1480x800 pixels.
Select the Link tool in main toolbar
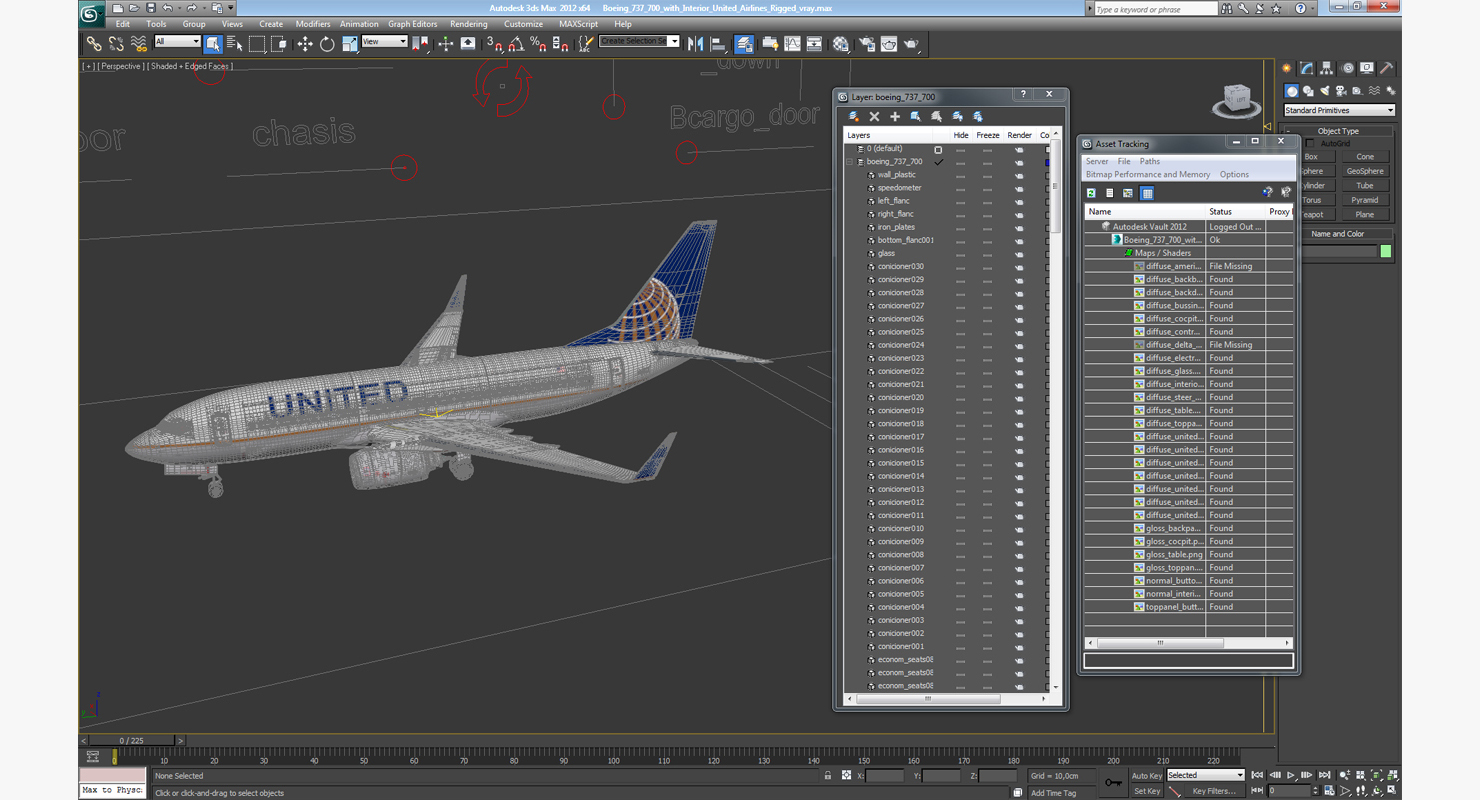93,44
